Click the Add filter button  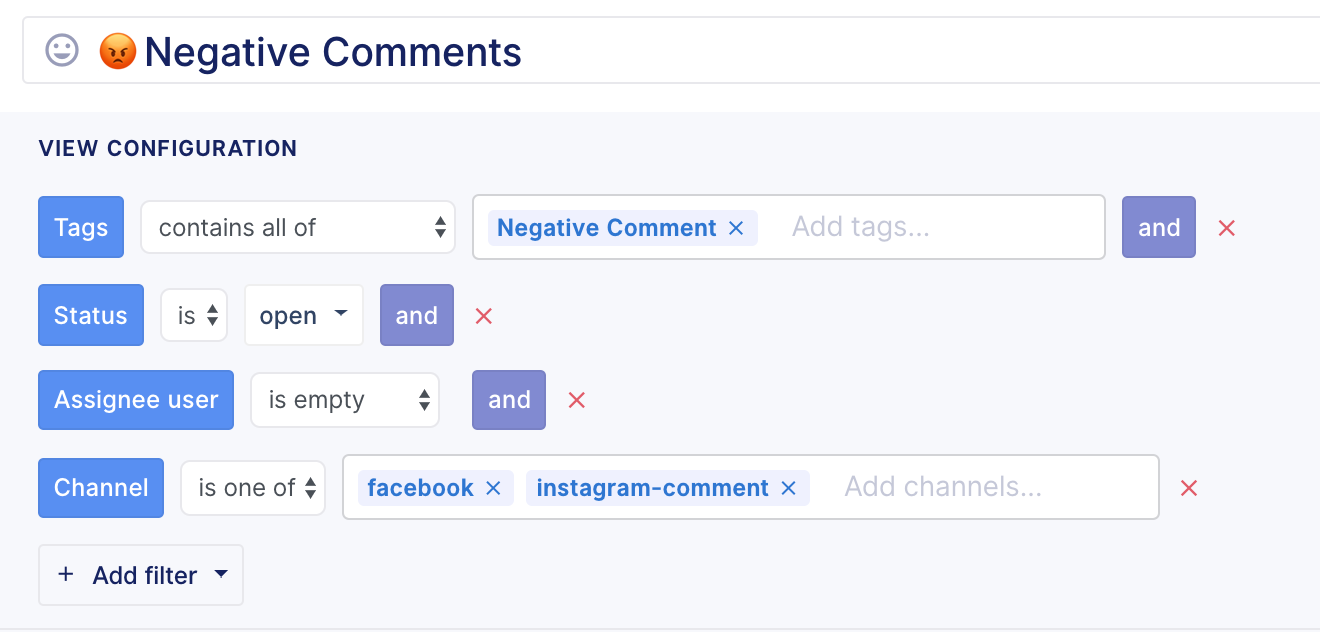141,575
